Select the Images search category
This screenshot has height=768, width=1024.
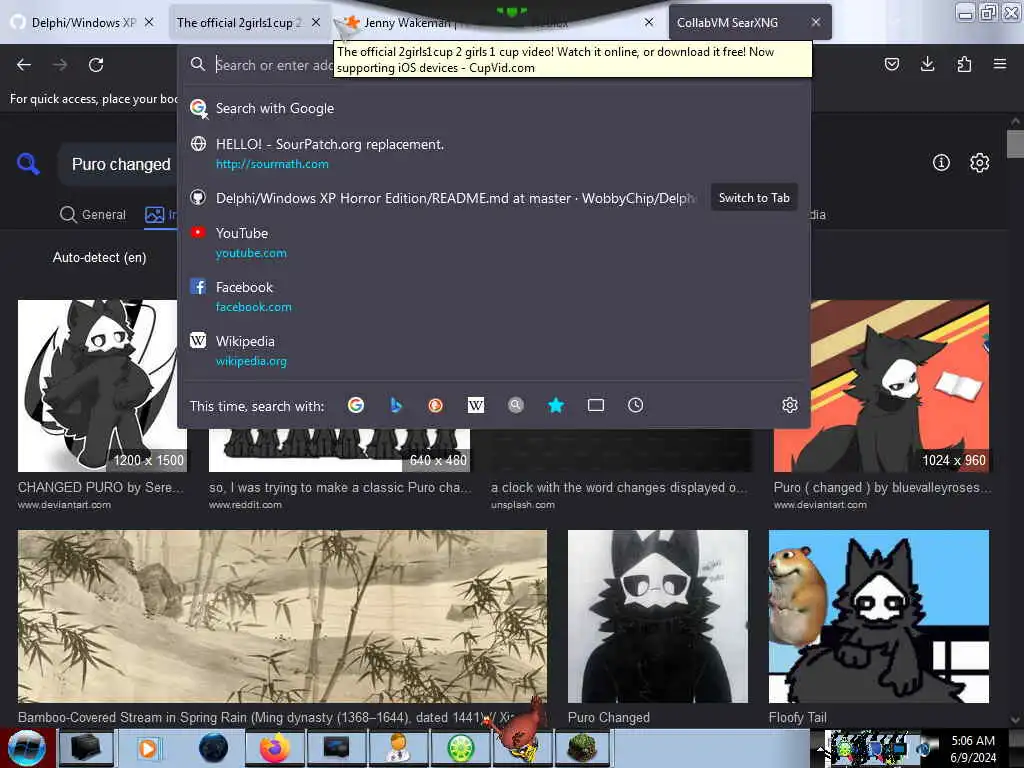[161, 214]
